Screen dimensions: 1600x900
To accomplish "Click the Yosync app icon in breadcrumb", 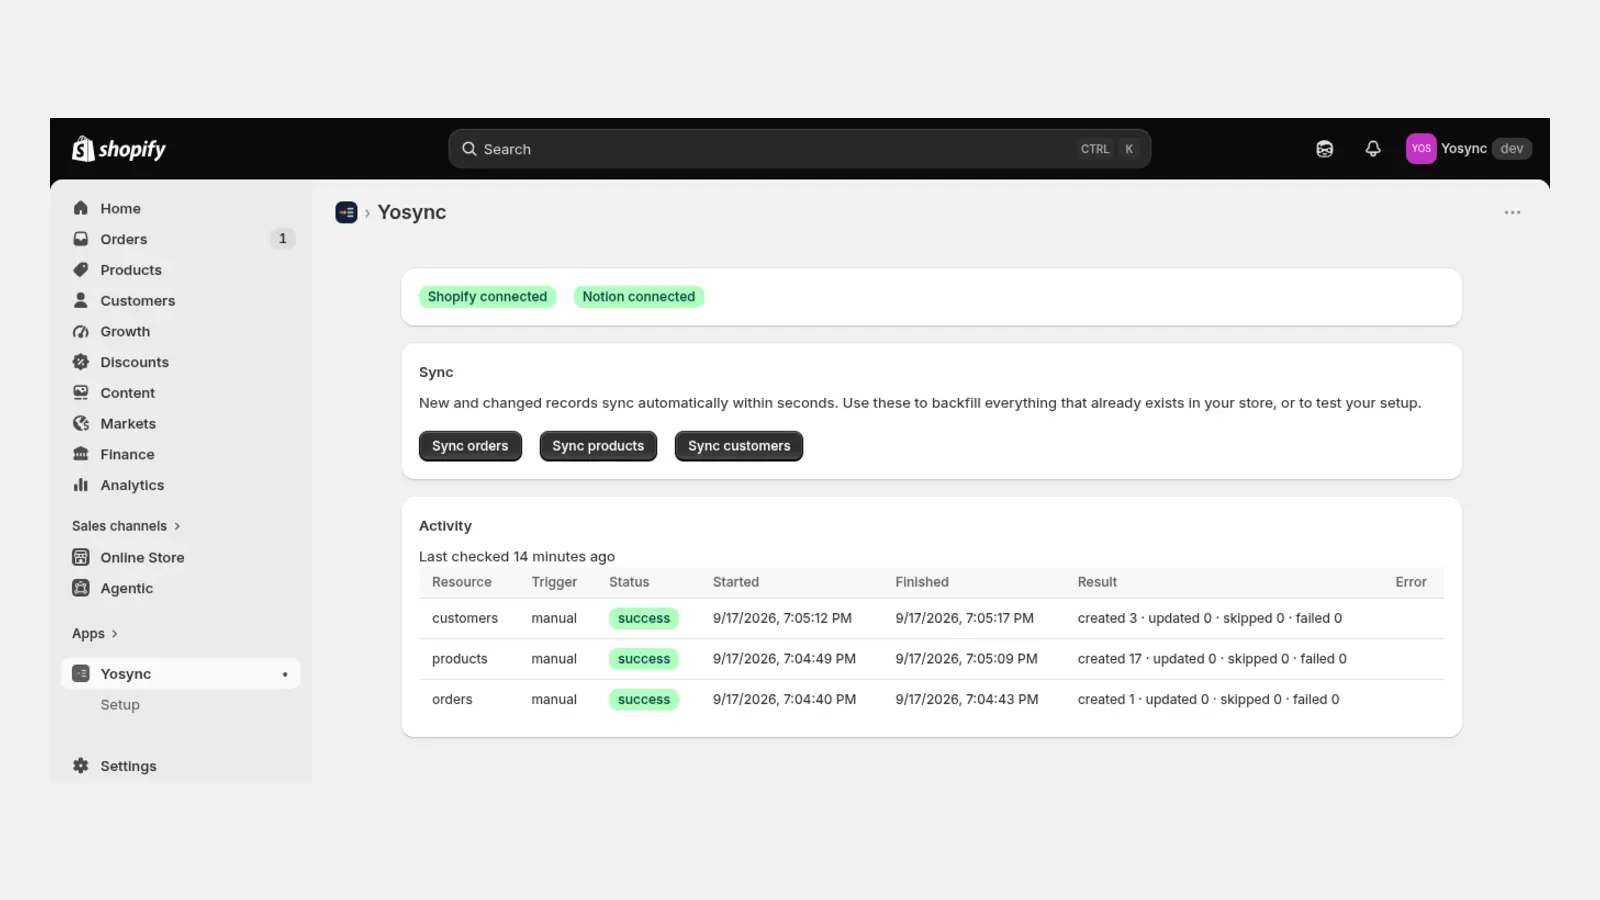I will (346, 212).
